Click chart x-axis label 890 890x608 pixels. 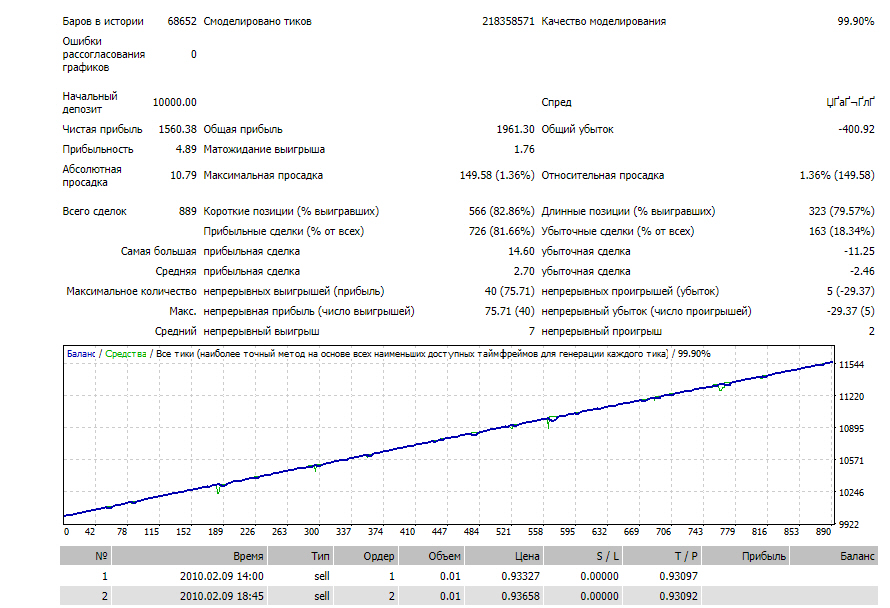pos(823,532)
